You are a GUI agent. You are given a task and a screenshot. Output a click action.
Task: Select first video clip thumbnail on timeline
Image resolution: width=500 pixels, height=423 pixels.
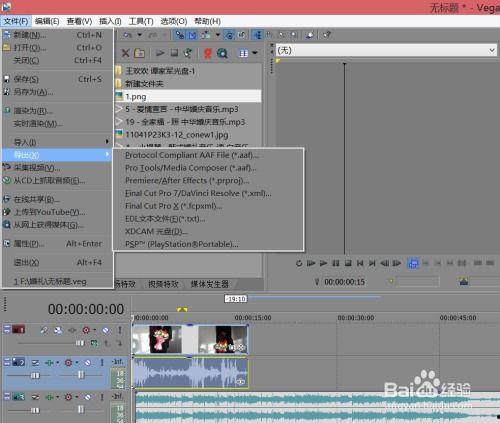(x=157, y=339)
